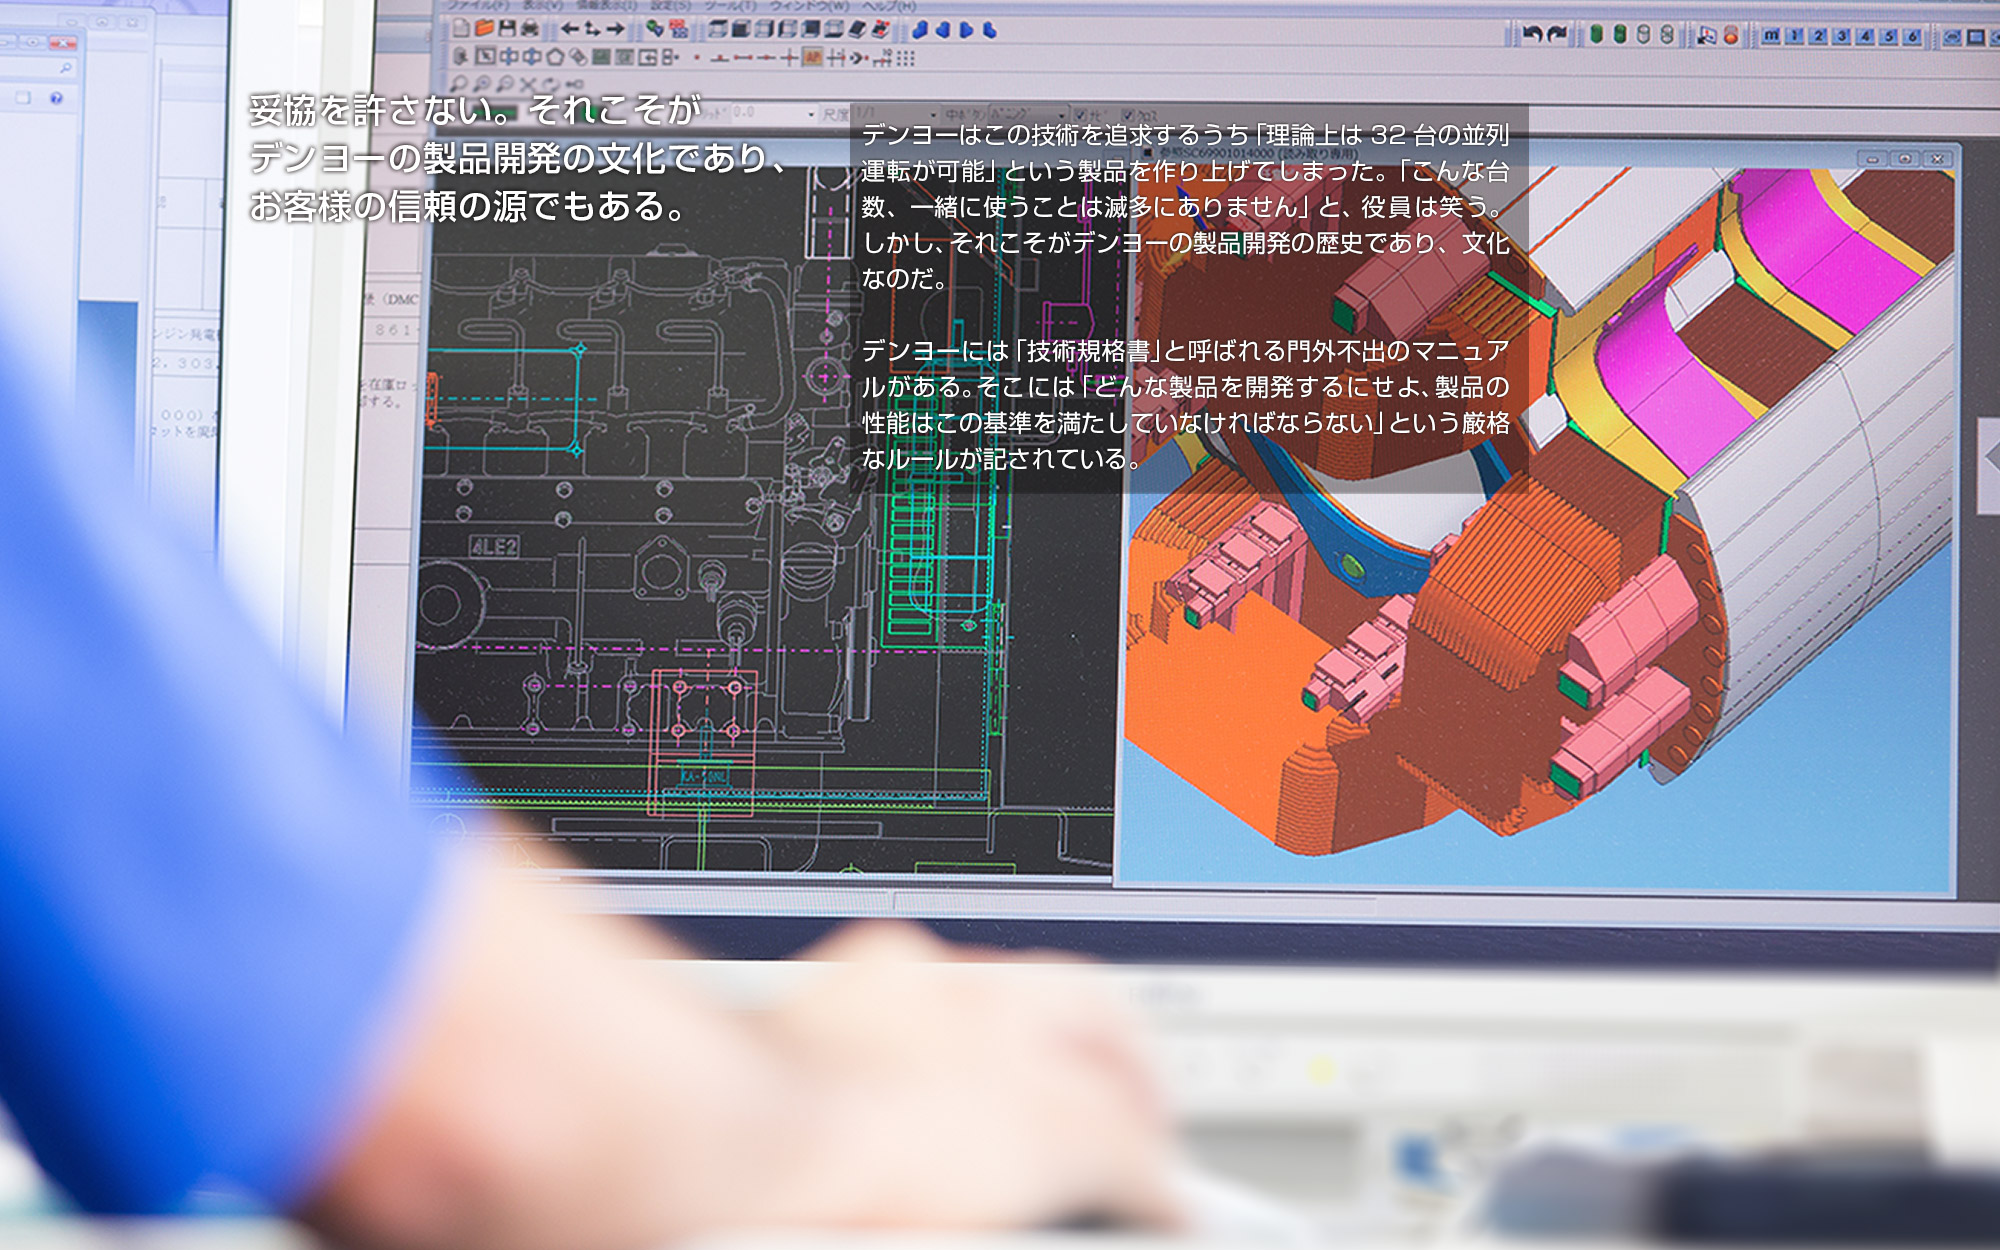This screenshot has width=2000, height=1250.
Task: Toggle the highlighted AP snap button
Action: [812, 57]
